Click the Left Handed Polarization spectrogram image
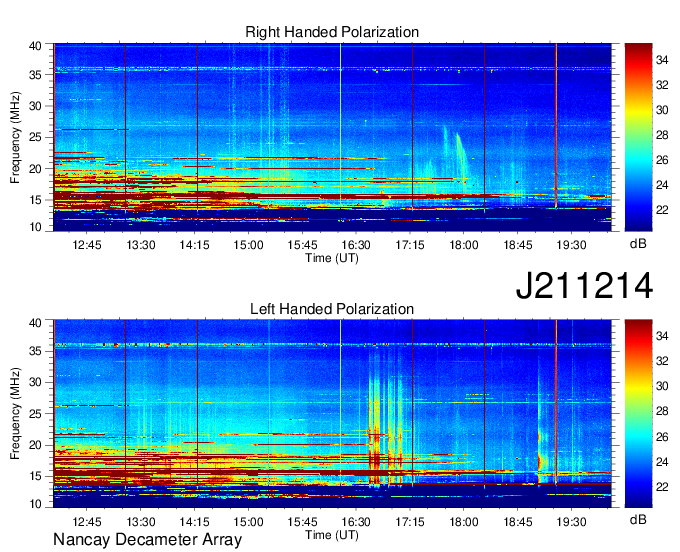The height and width of the screenshot is (552, 680). coord(332,414)
